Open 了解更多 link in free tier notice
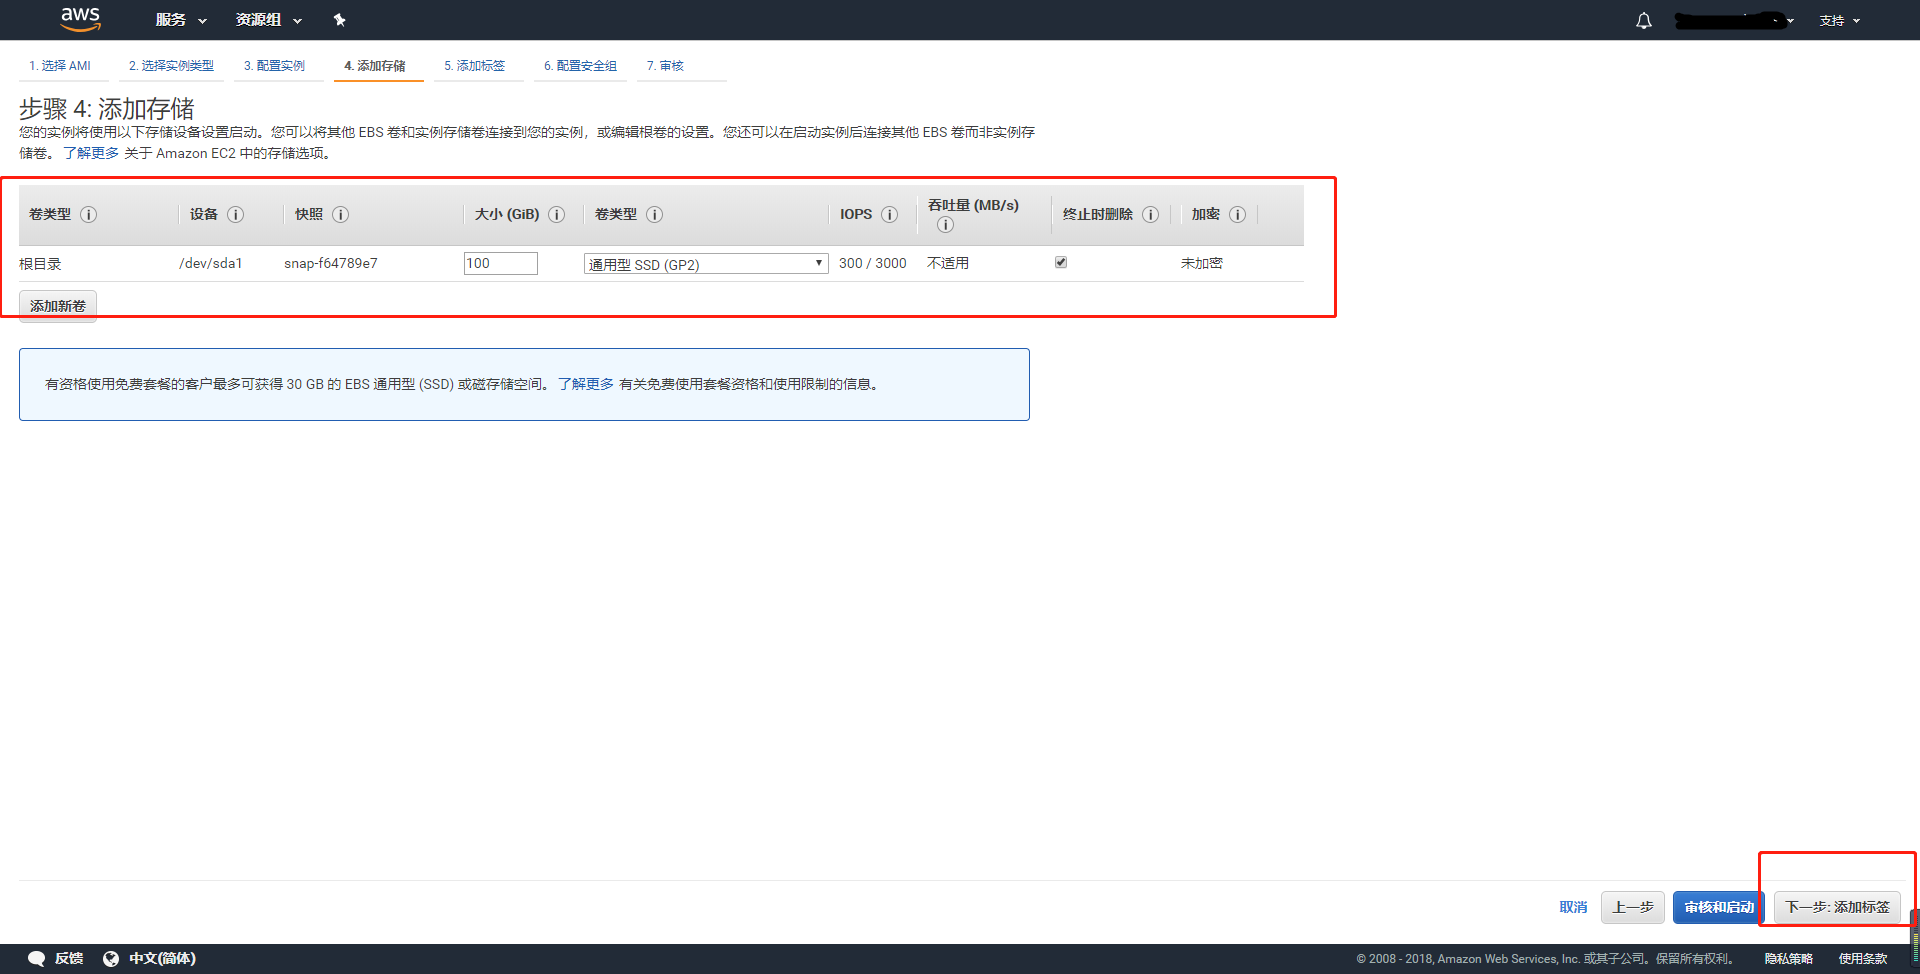The image size is (1920, 974). [x=586, y=384]
